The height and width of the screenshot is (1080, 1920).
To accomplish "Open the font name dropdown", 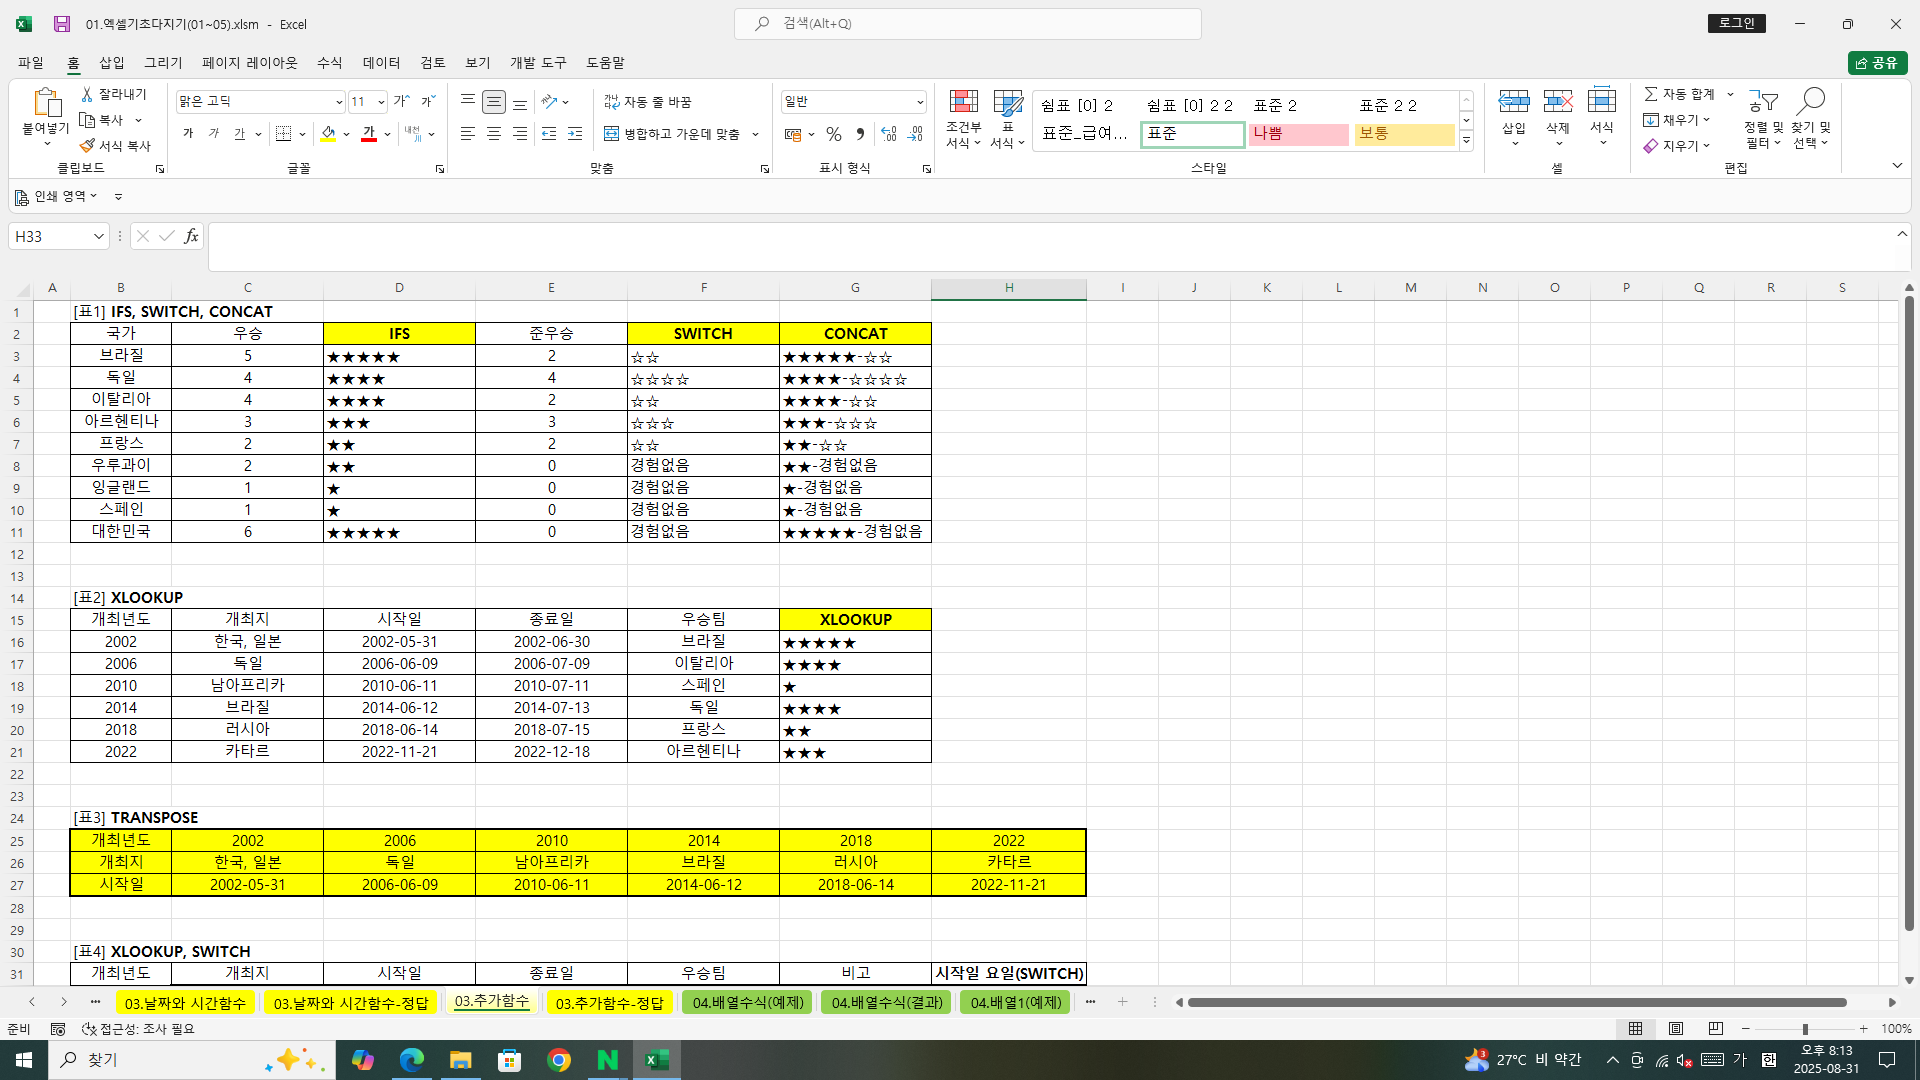I will (x=339, y=102).
